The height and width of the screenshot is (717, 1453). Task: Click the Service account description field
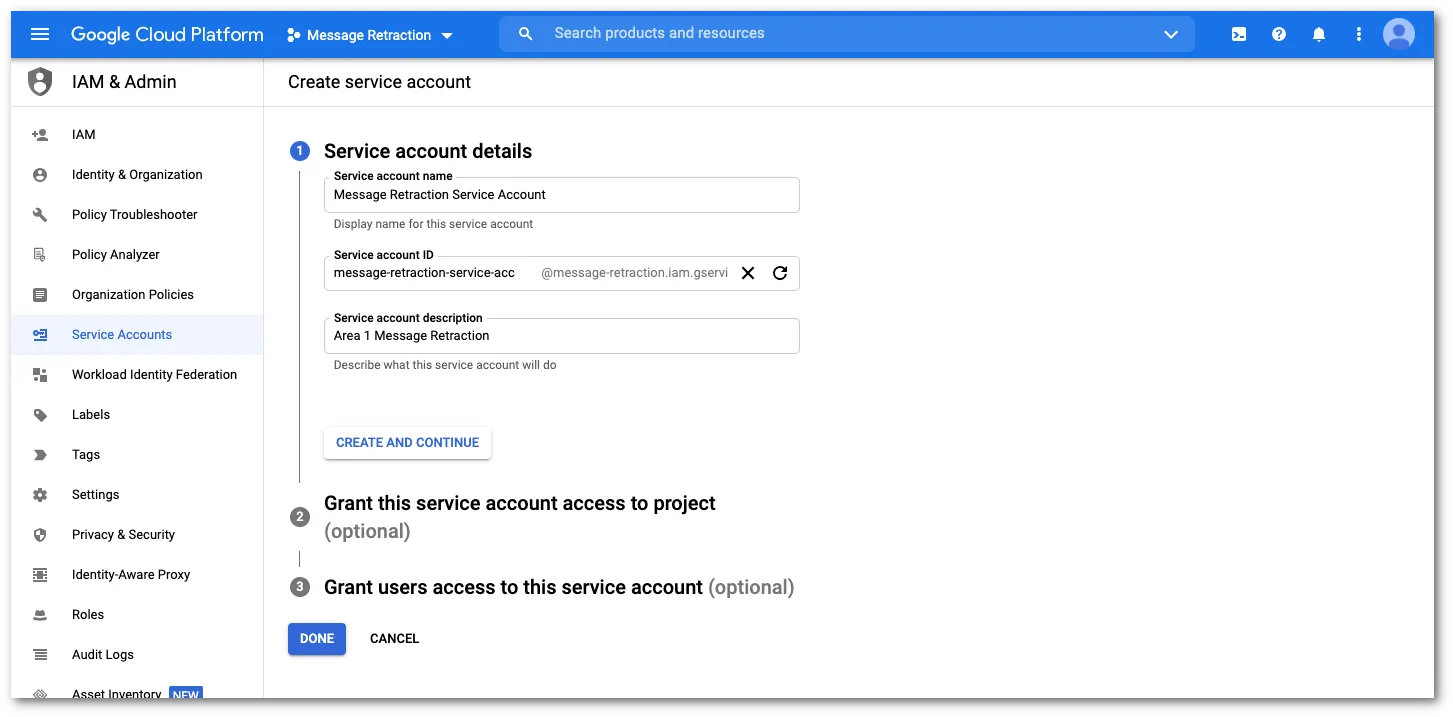click(561, 336)
